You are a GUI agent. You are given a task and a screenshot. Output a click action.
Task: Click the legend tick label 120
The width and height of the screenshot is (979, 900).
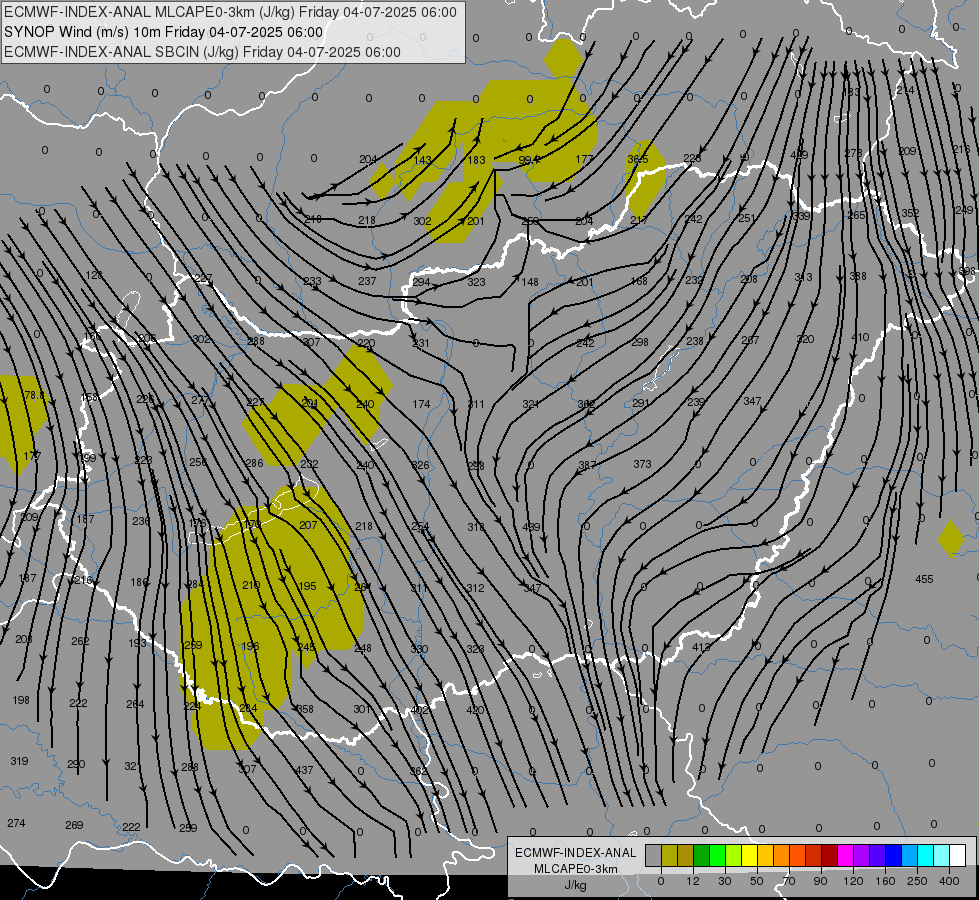coord(853,881)
